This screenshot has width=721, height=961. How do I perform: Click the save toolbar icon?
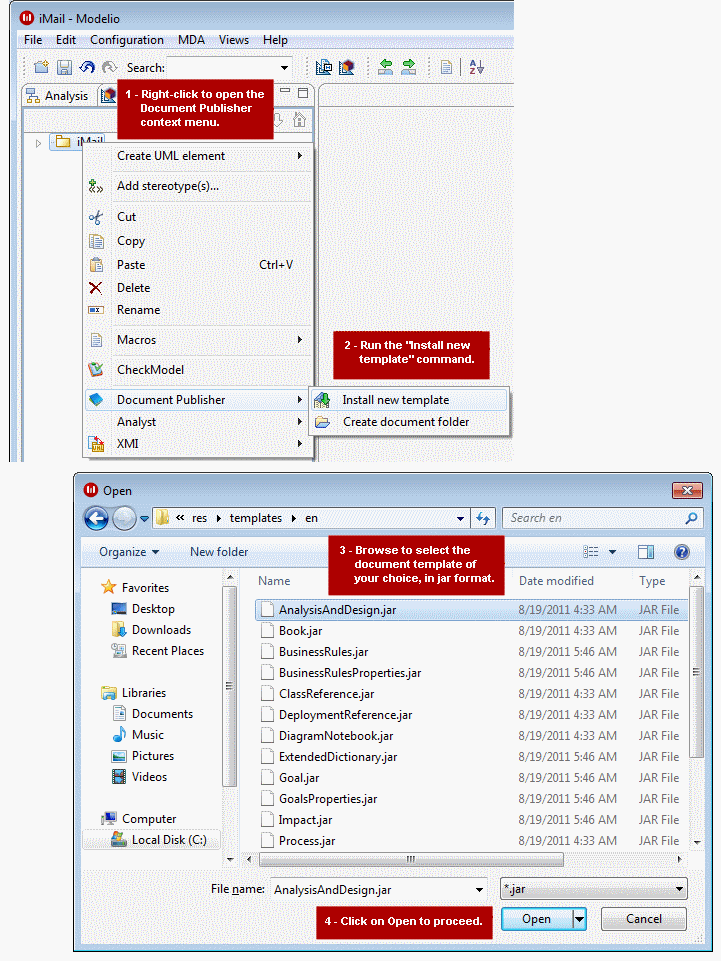(x=64, y=67)
